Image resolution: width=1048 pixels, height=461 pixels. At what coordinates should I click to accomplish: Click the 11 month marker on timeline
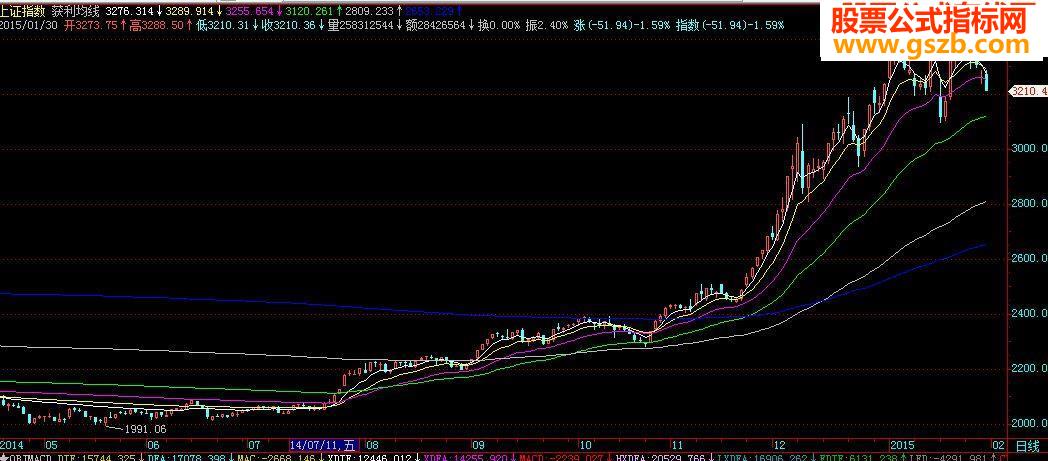click(x=676, y=444)
